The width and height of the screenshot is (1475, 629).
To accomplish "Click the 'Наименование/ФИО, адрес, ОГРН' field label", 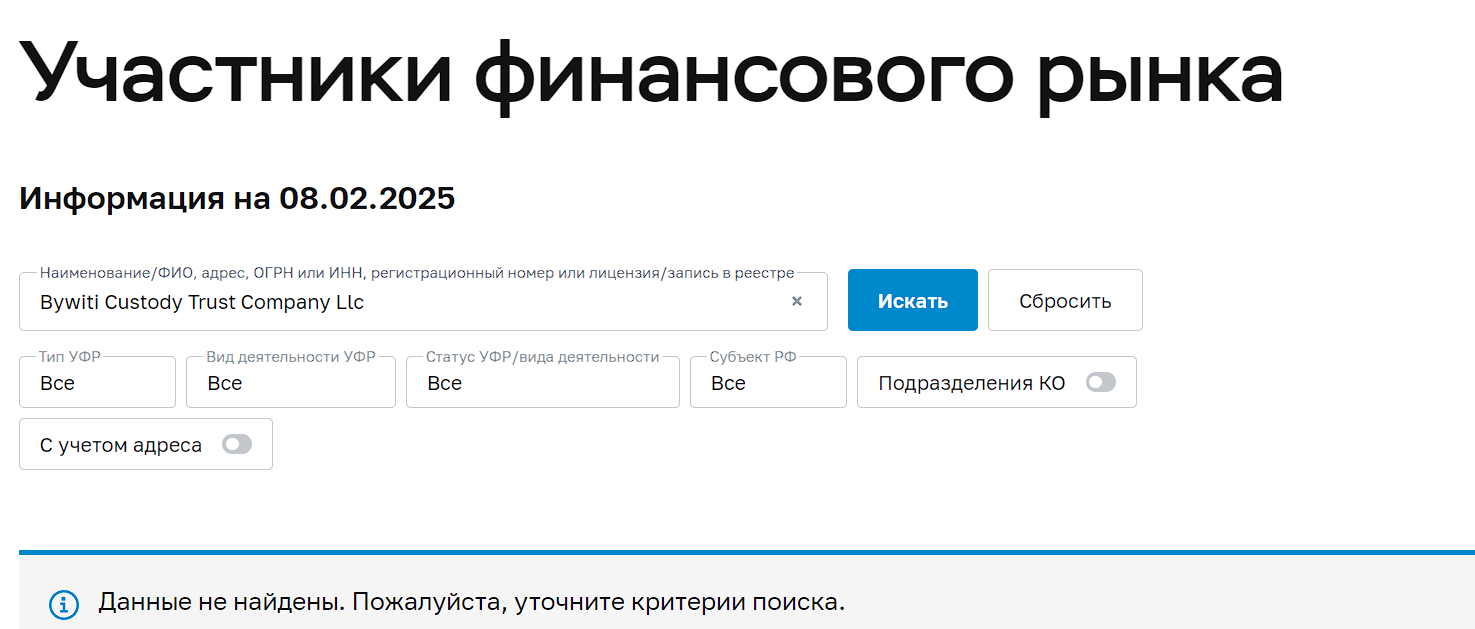I will click(x=416, y=273).
